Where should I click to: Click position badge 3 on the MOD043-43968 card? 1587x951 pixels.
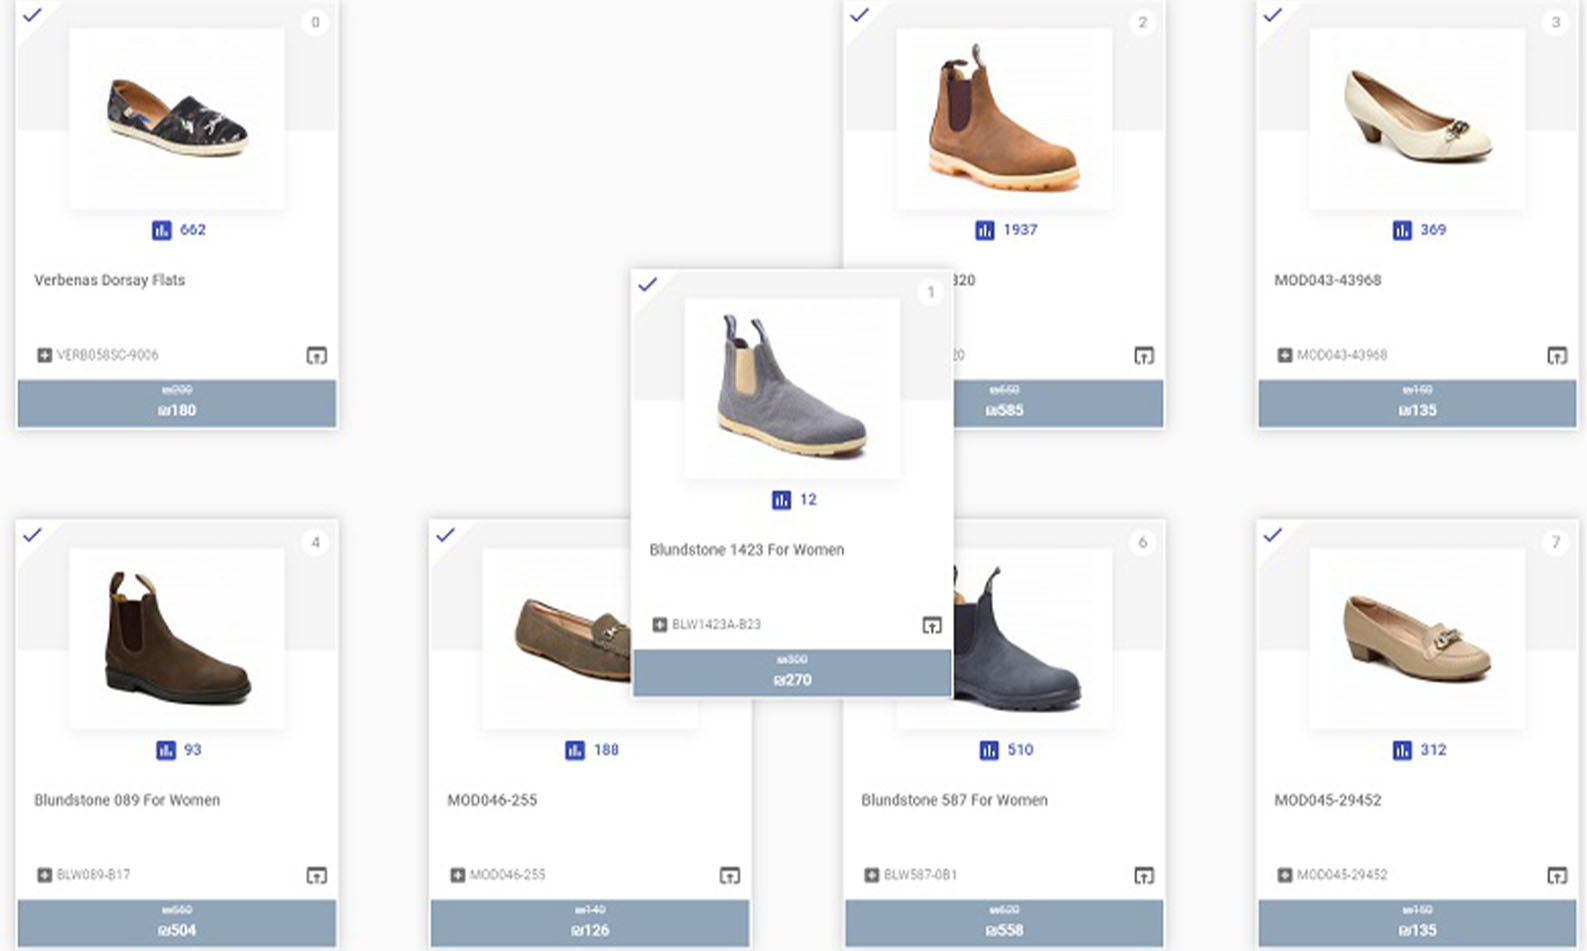[1555, 22]
